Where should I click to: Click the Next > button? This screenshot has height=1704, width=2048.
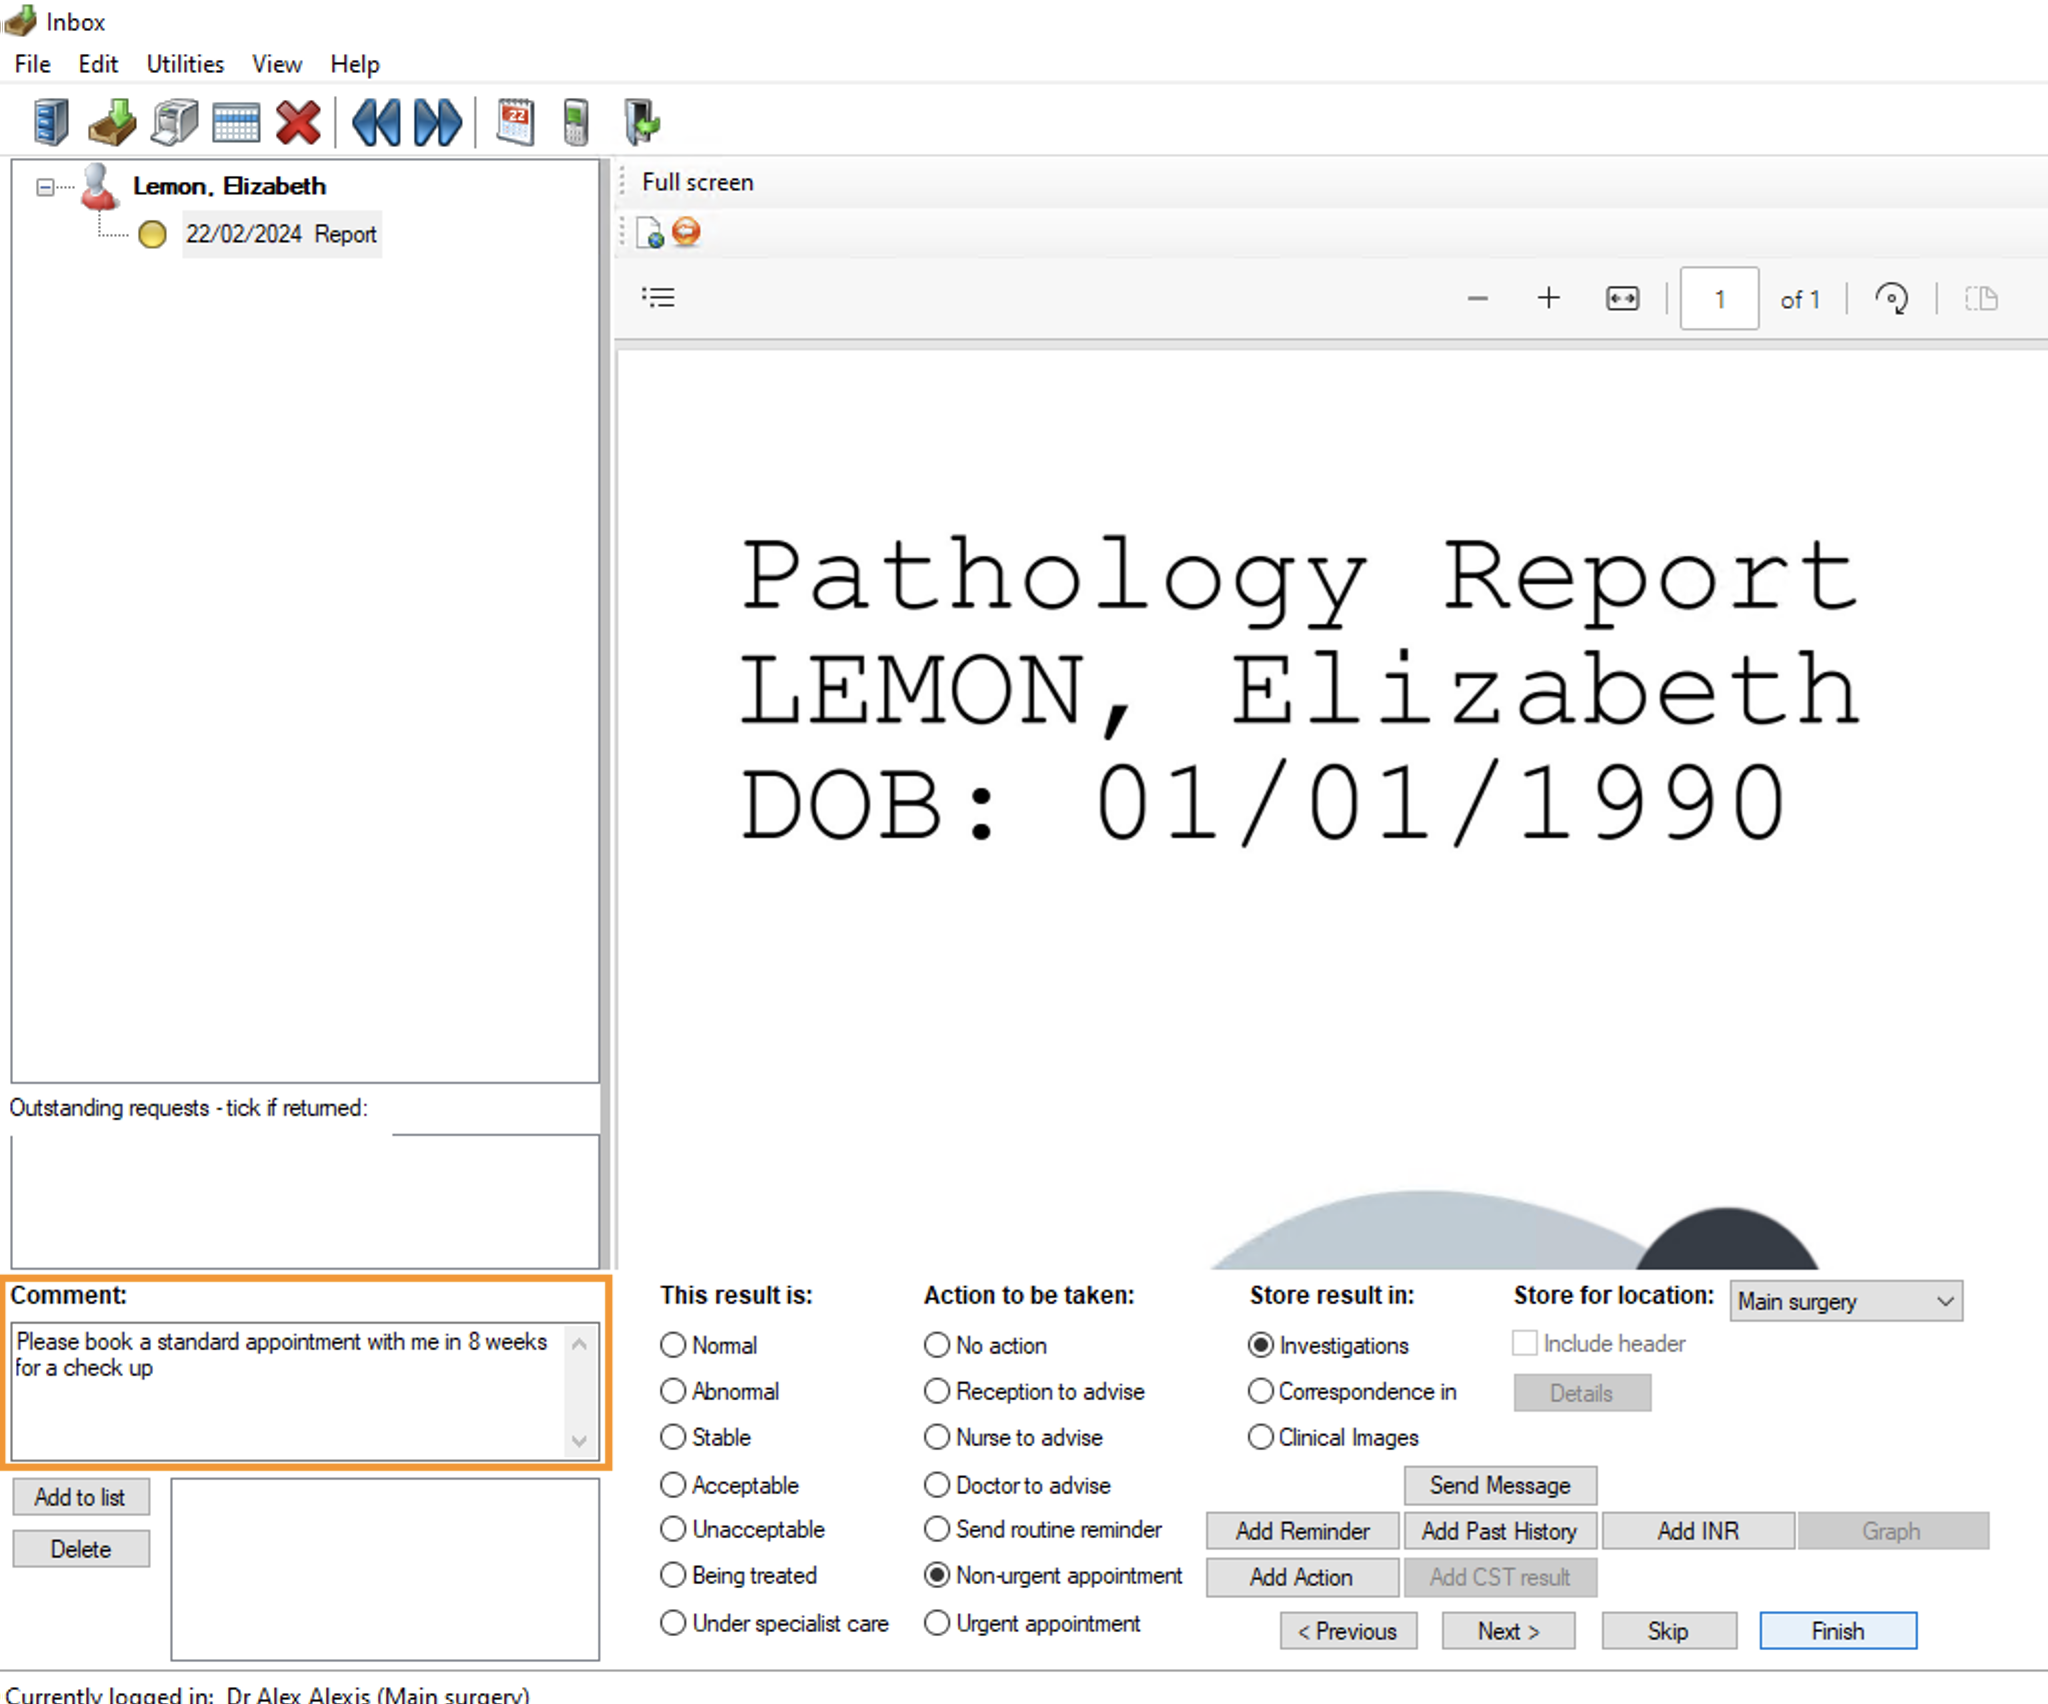(x=1508, y=1631)
